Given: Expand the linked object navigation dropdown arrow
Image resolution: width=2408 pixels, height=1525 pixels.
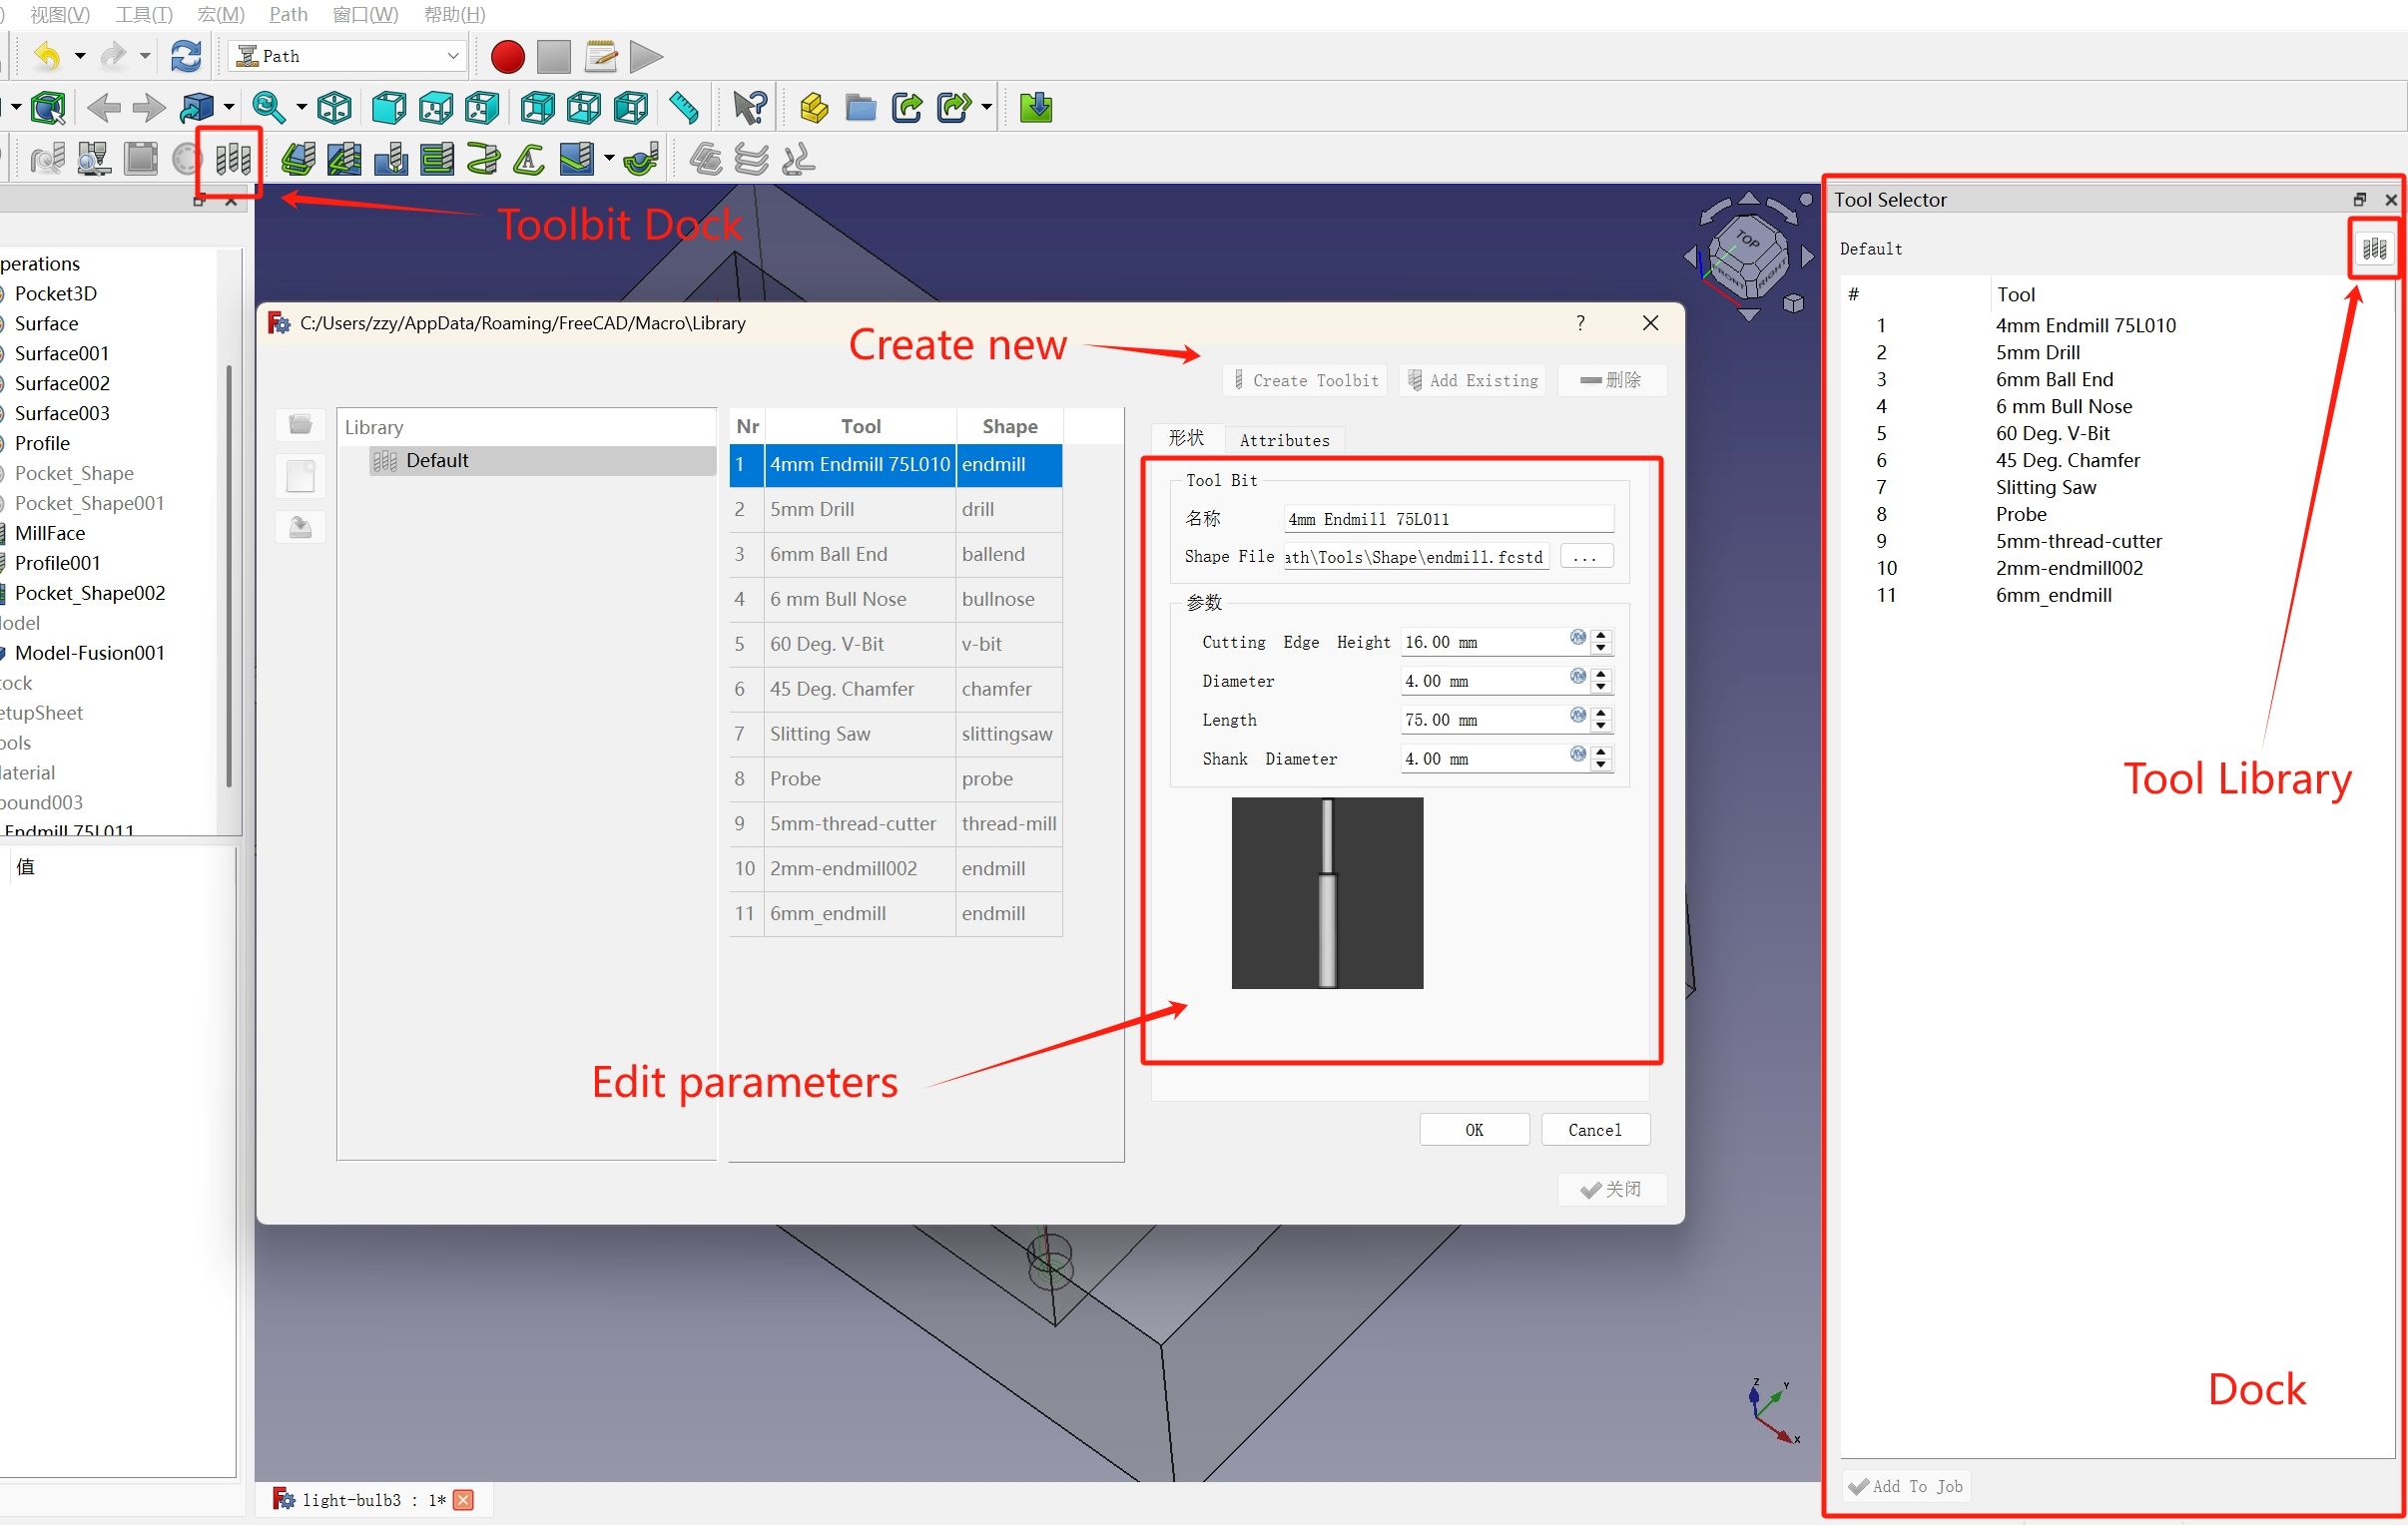Looking at the screenshot, I should click(x=229, y=107).
